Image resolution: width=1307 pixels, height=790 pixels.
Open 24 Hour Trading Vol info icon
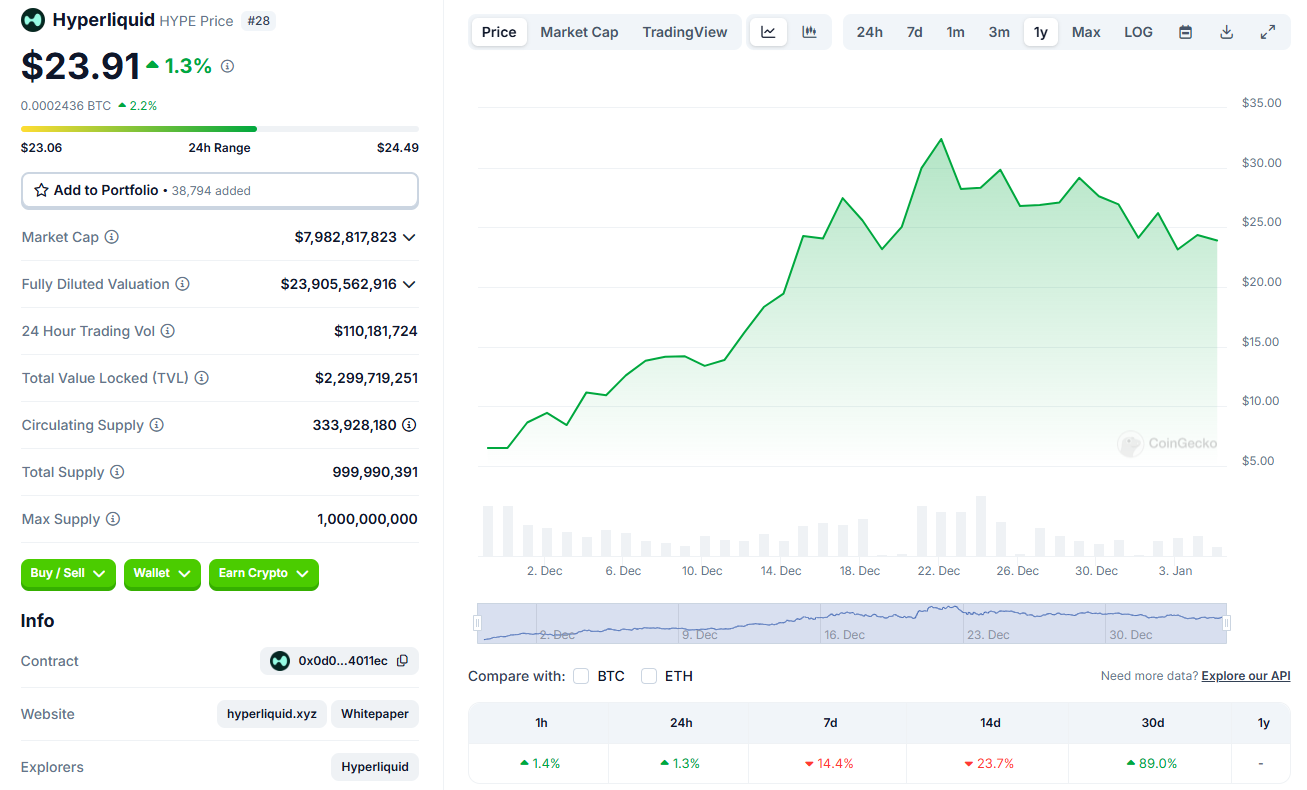click(168, 331)
